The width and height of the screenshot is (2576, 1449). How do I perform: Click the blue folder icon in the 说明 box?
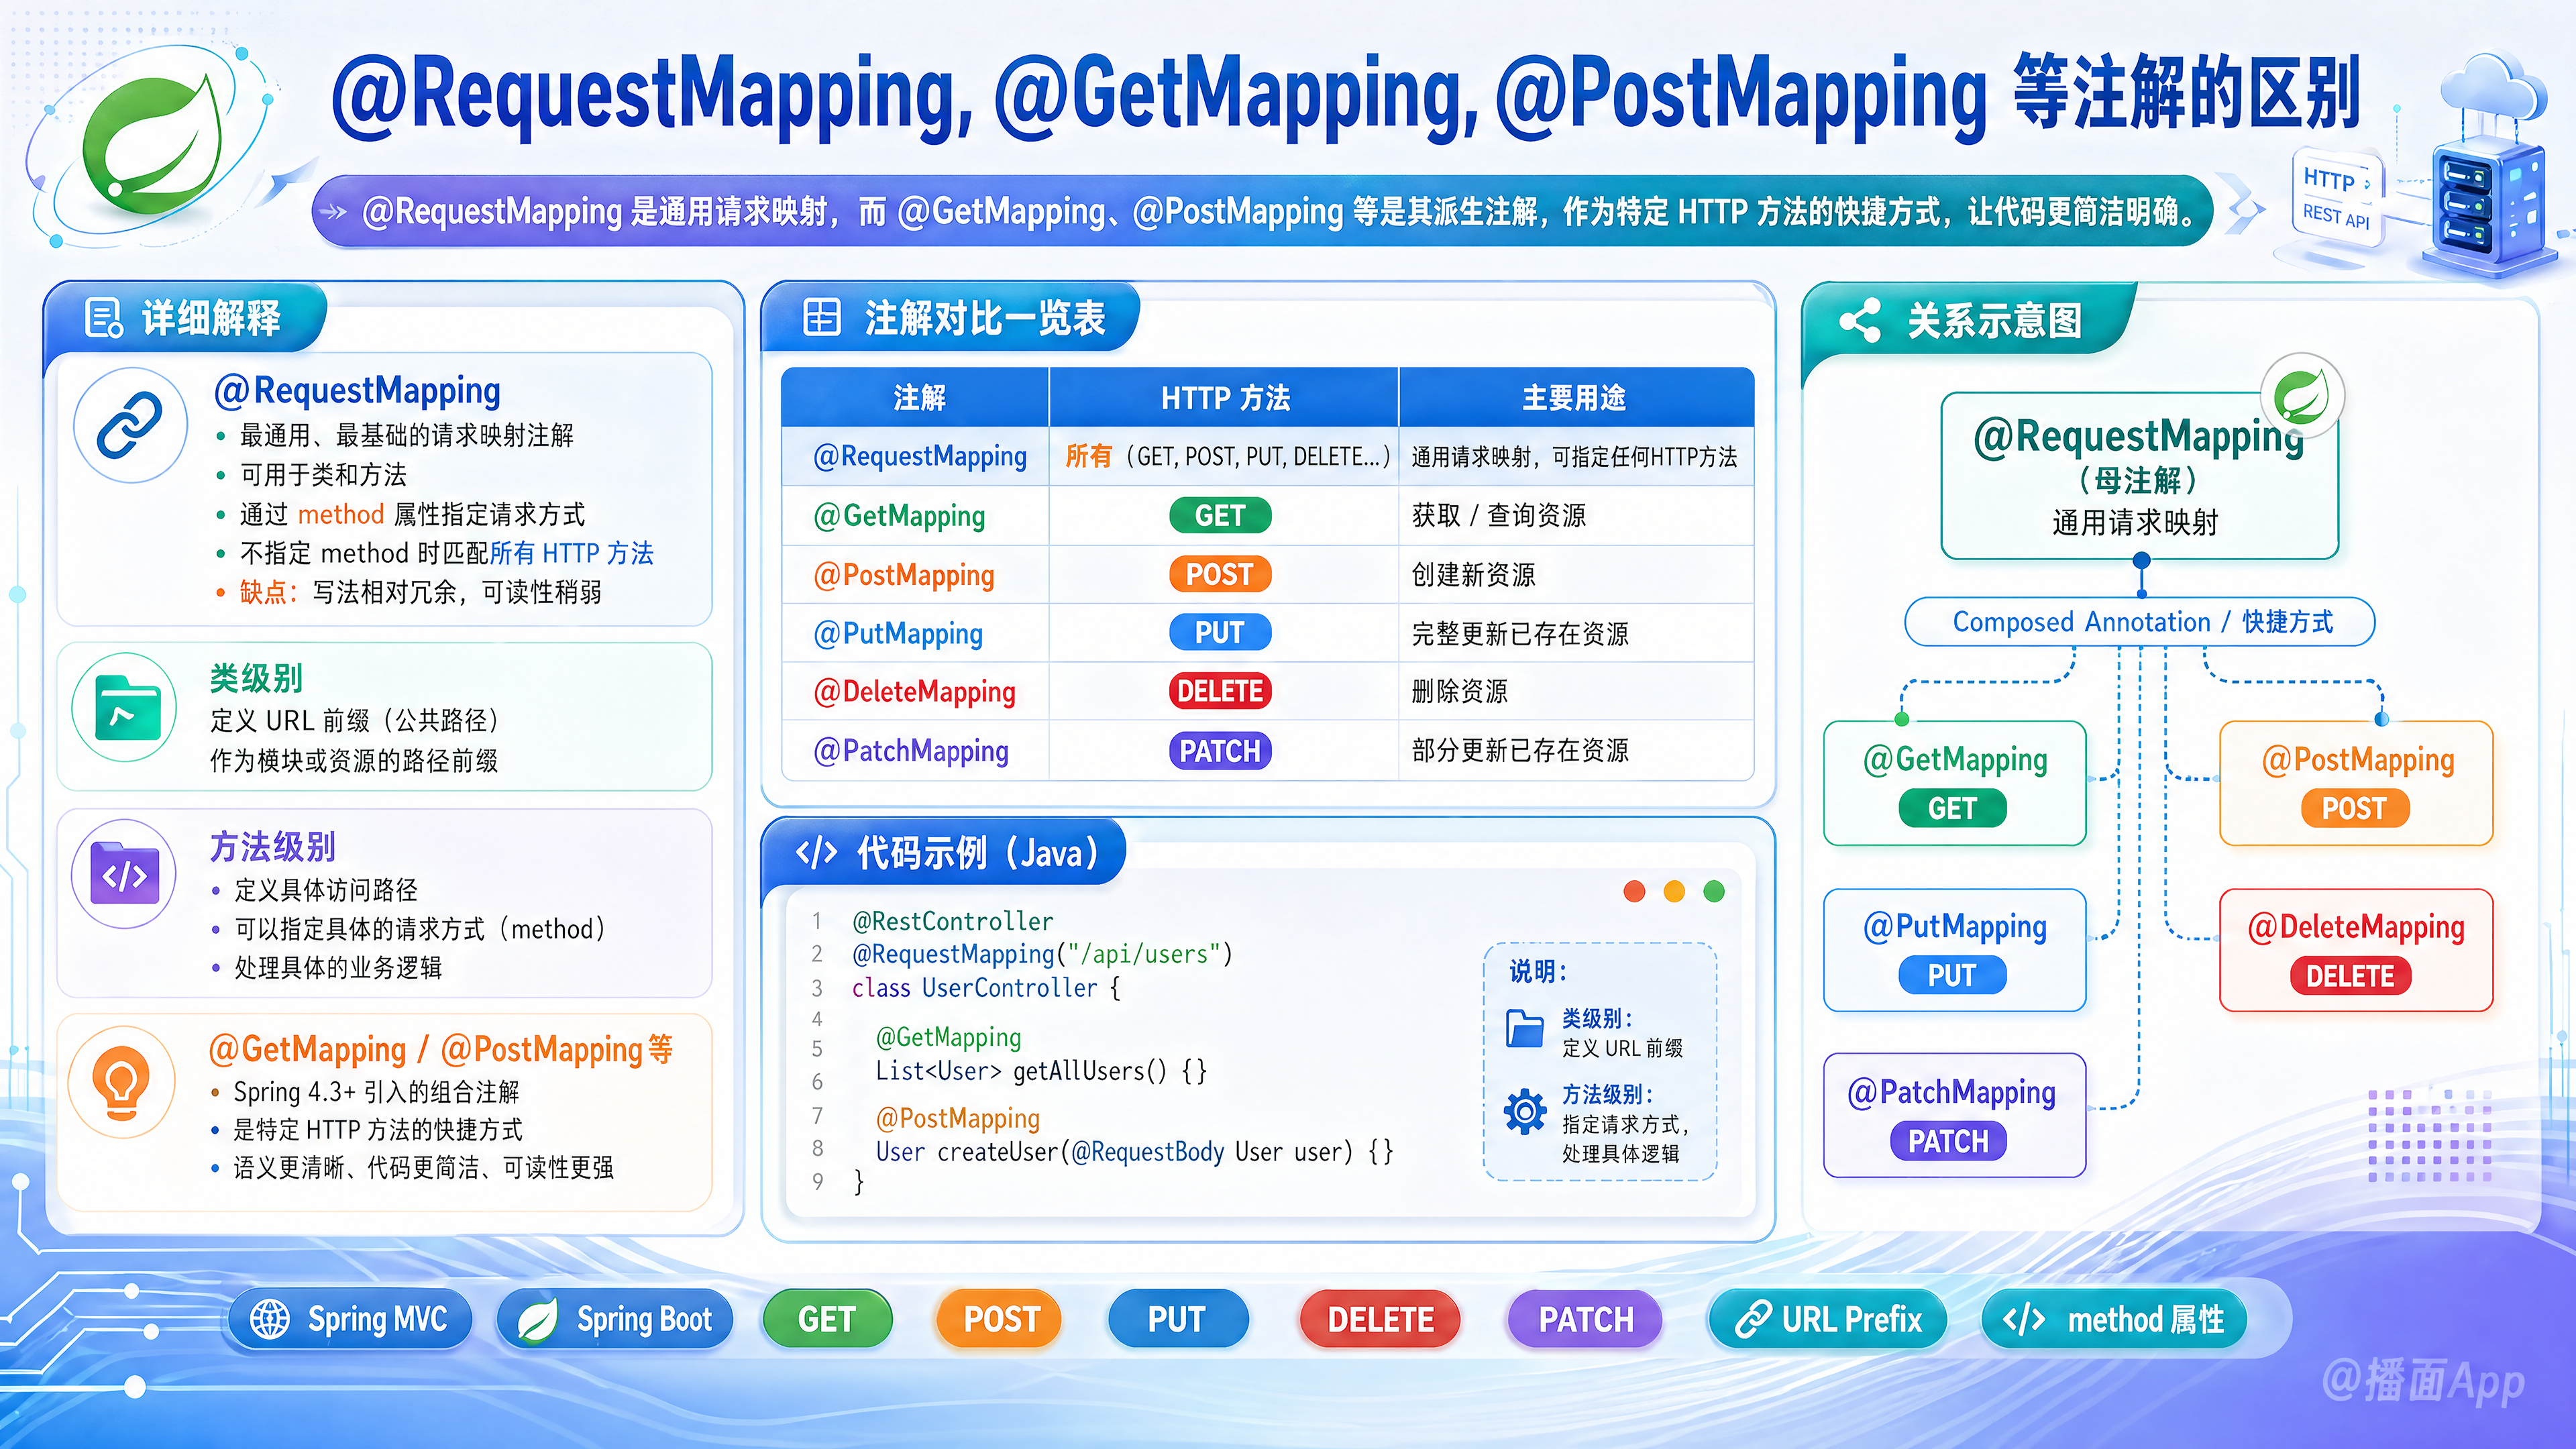click(1524, 1028)
